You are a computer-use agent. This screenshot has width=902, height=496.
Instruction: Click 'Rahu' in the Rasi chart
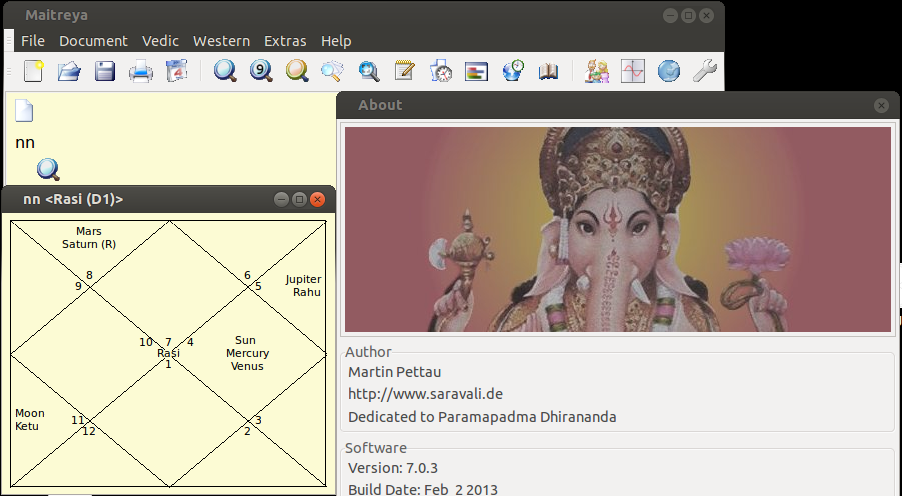(x=307, y=292)
